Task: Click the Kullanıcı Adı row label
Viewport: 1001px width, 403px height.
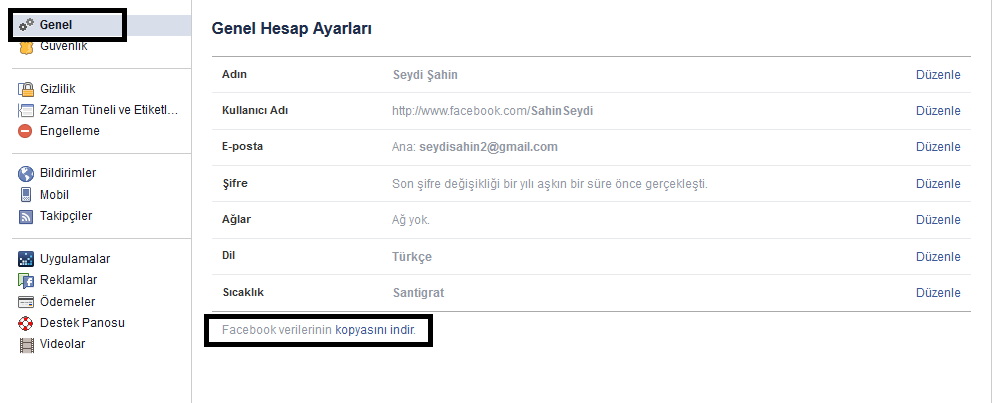Action: coord(255,110)
